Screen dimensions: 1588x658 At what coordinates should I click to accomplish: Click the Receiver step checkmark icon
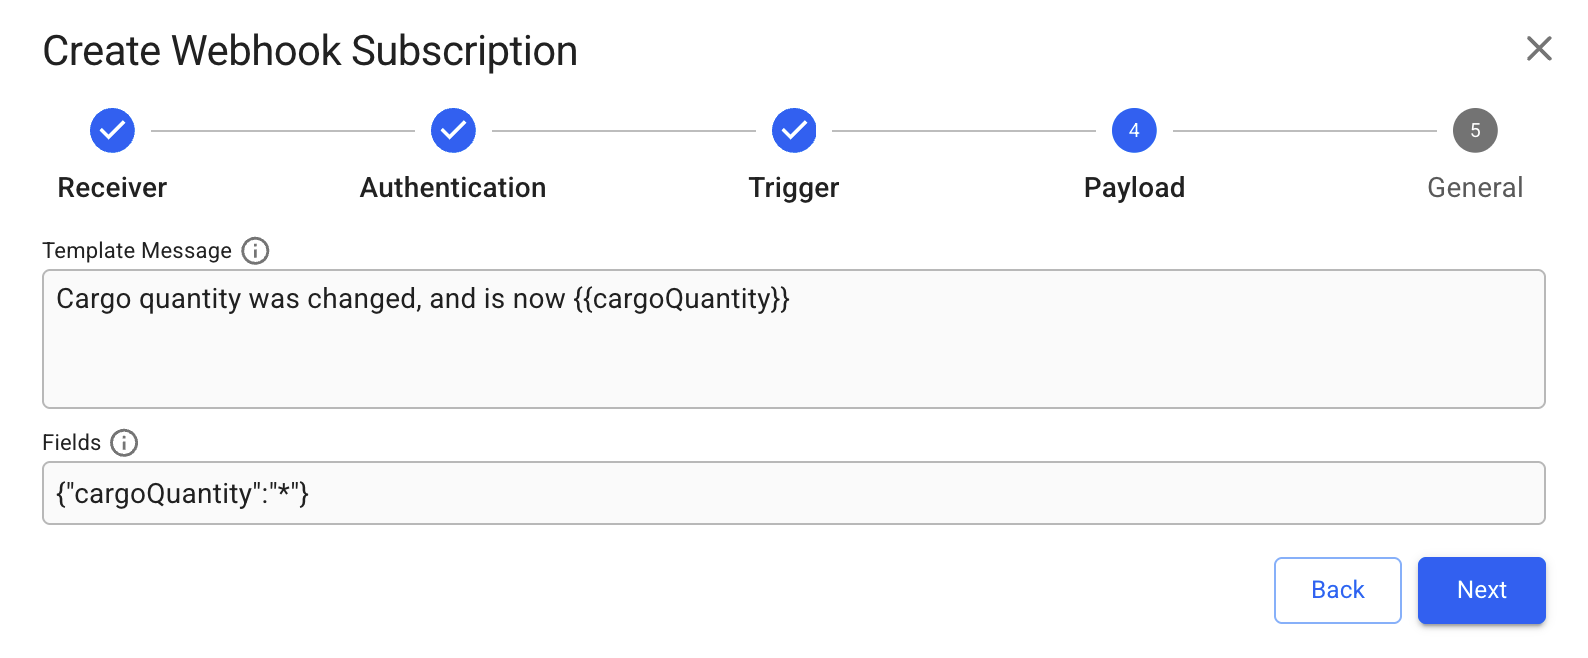112,130
